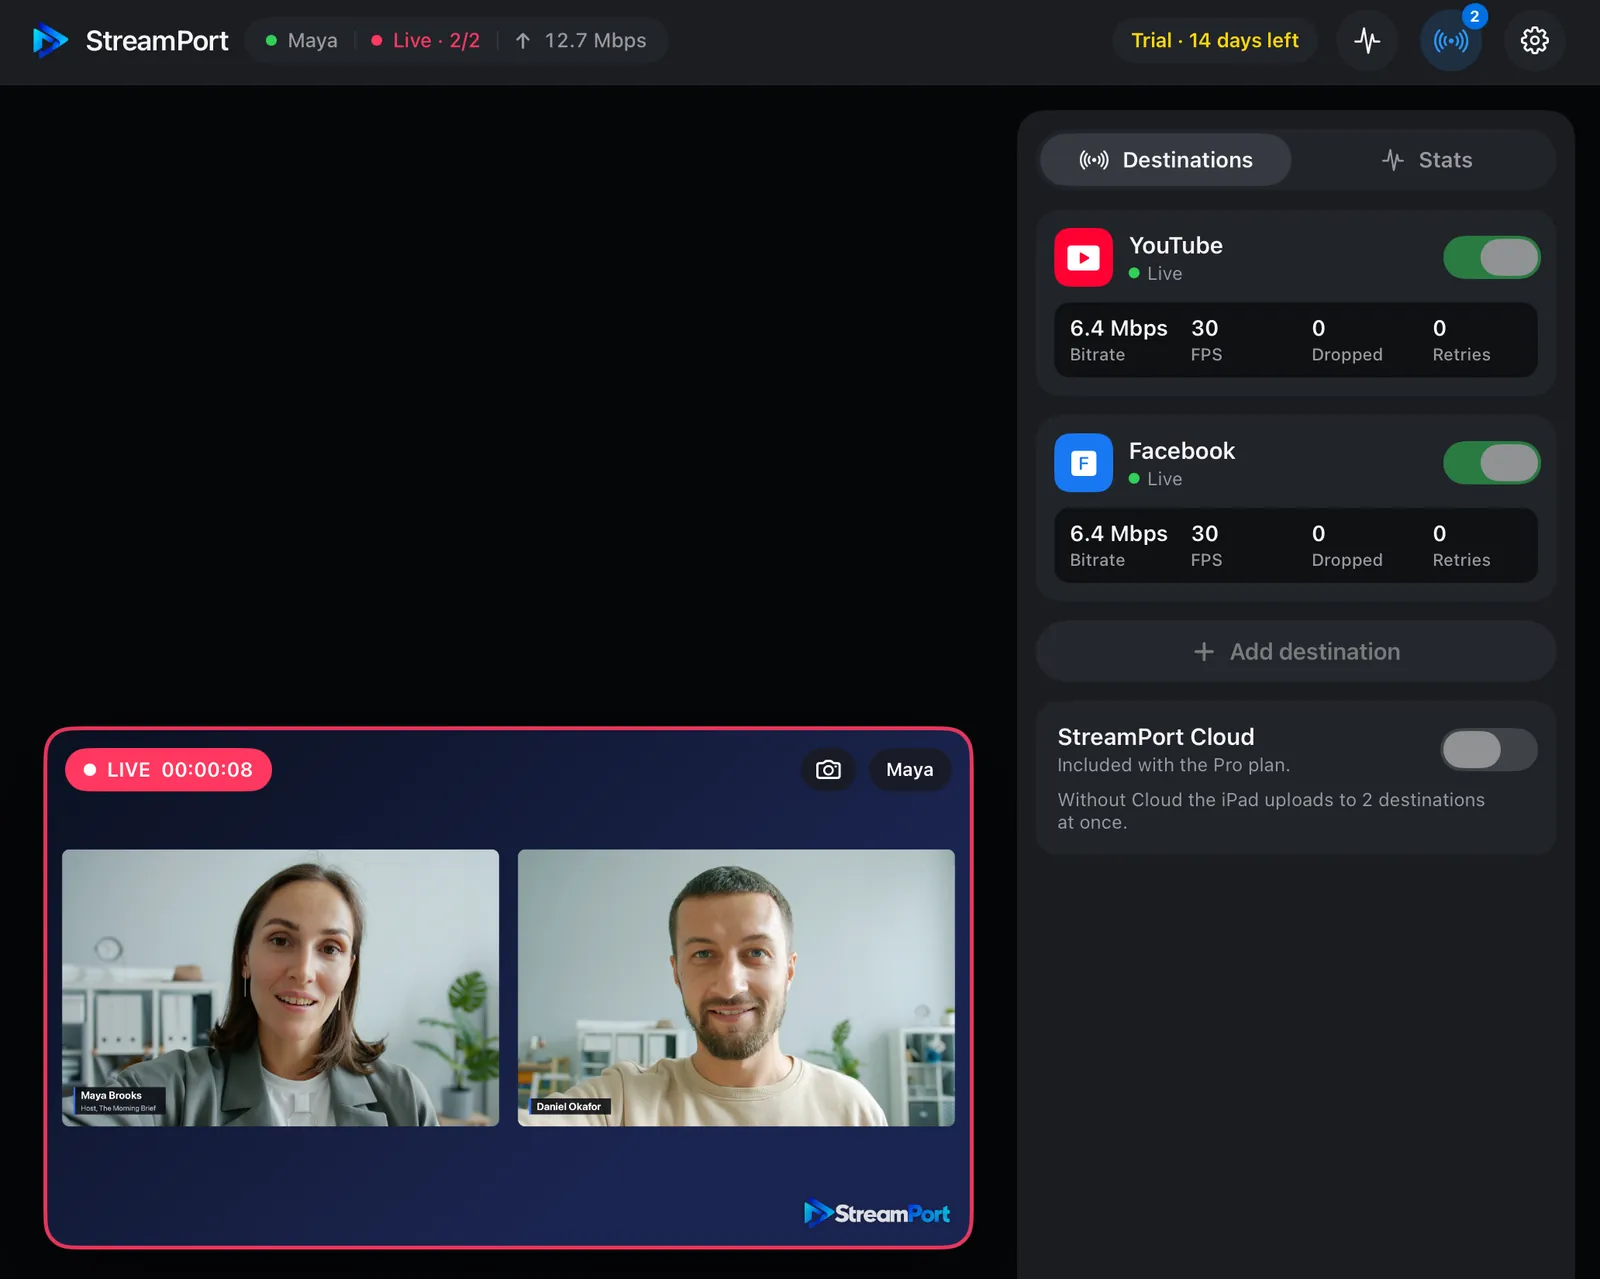
Task: Click Facebook's 6.4 Mbps bitrate value
Action: coord(1119,534)
